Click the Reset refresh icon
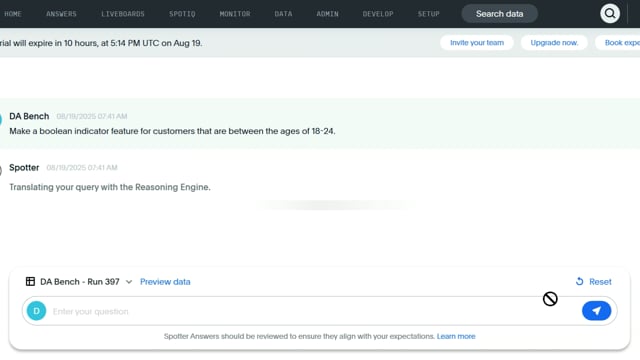 579,282
